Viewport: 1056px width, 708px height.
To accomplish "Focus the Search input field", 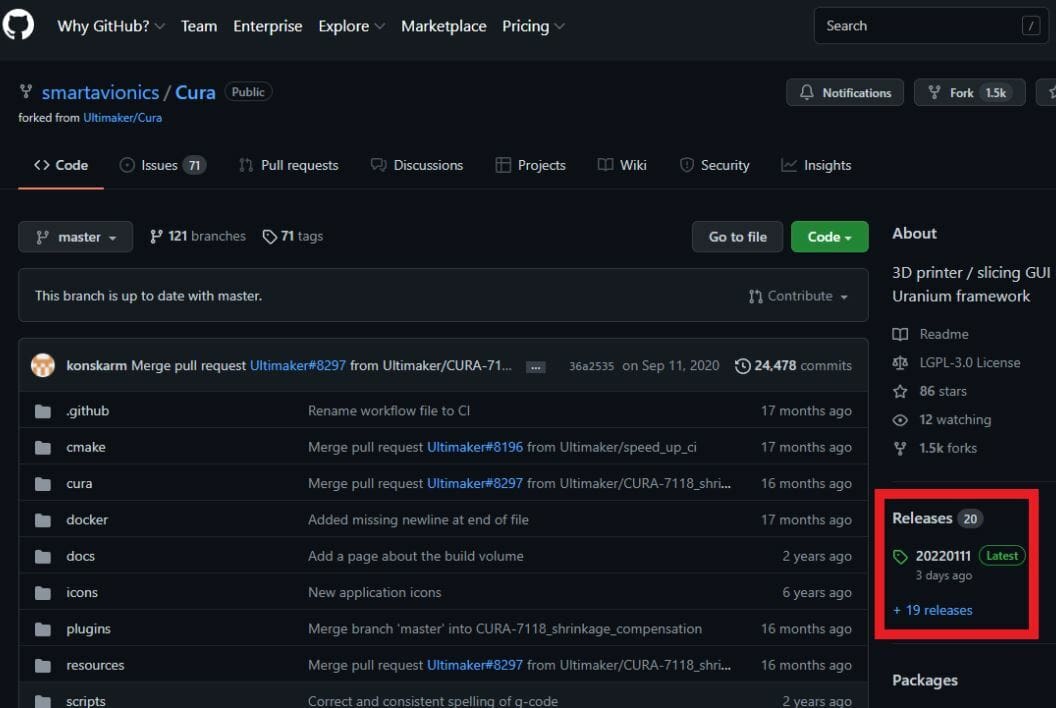I will point(931,26).
